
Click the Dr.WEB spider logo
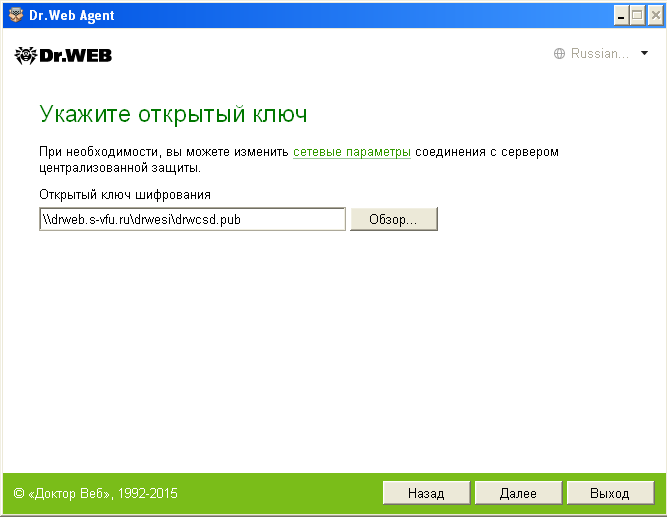(x=26, y=56)
